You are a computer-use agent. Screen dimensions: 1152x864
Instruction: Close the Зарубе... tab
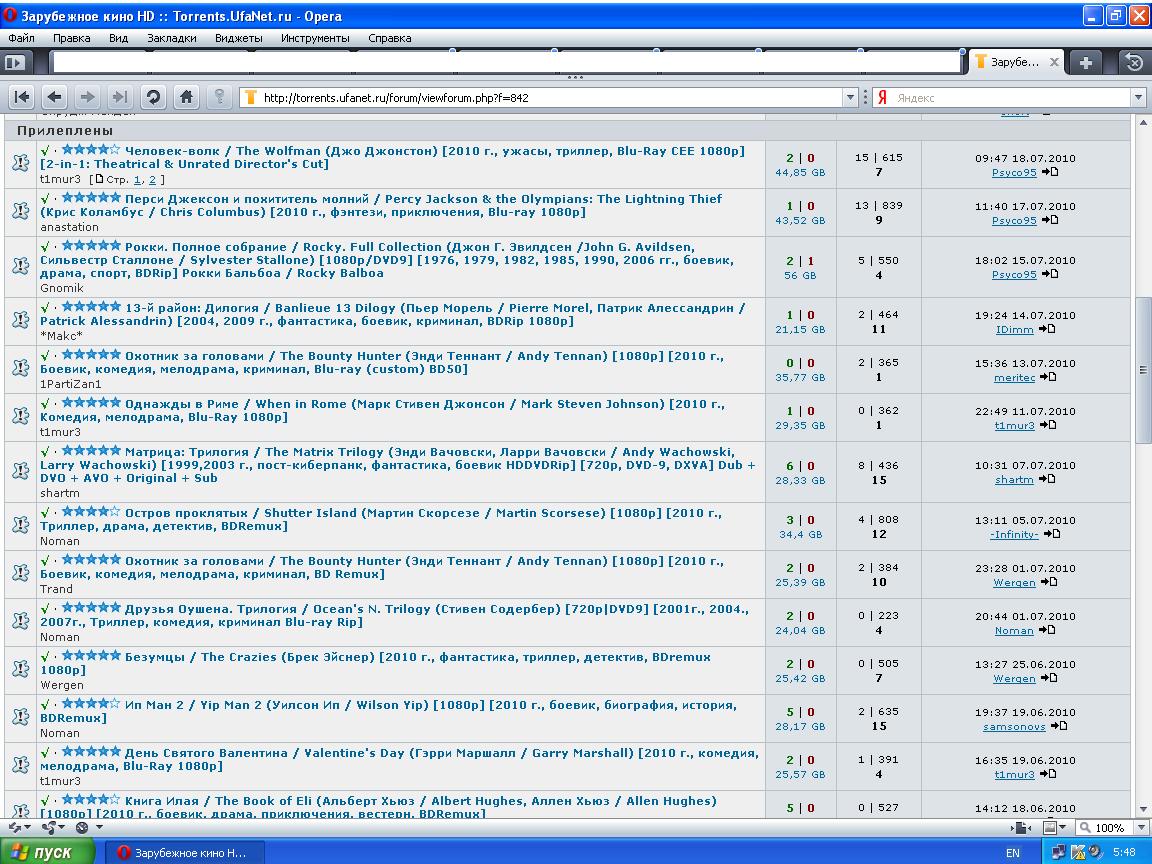(1054, 62)
